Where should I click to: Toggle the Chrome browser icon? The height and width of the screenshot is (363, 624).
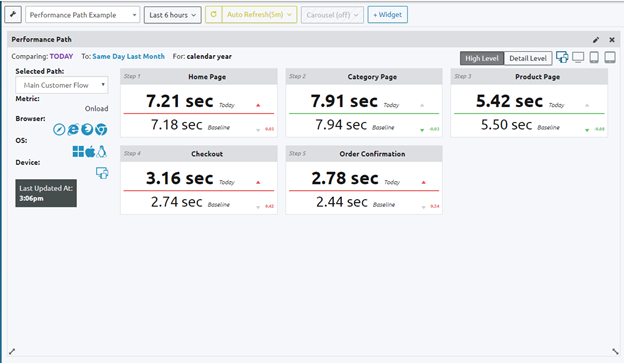(x=101, y=129)
